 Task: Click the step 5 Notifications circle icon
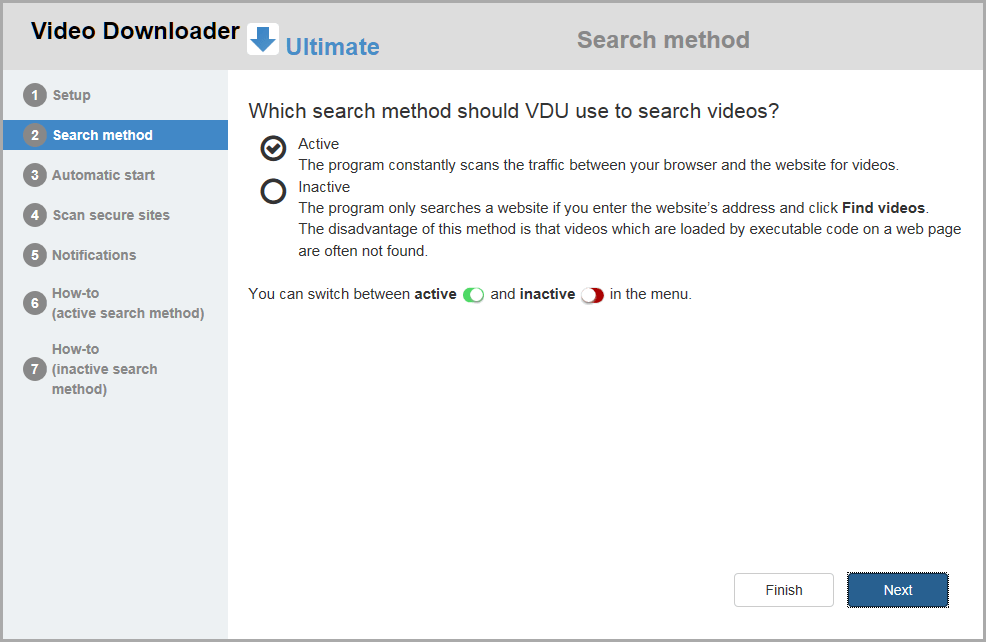click(34, 255)
